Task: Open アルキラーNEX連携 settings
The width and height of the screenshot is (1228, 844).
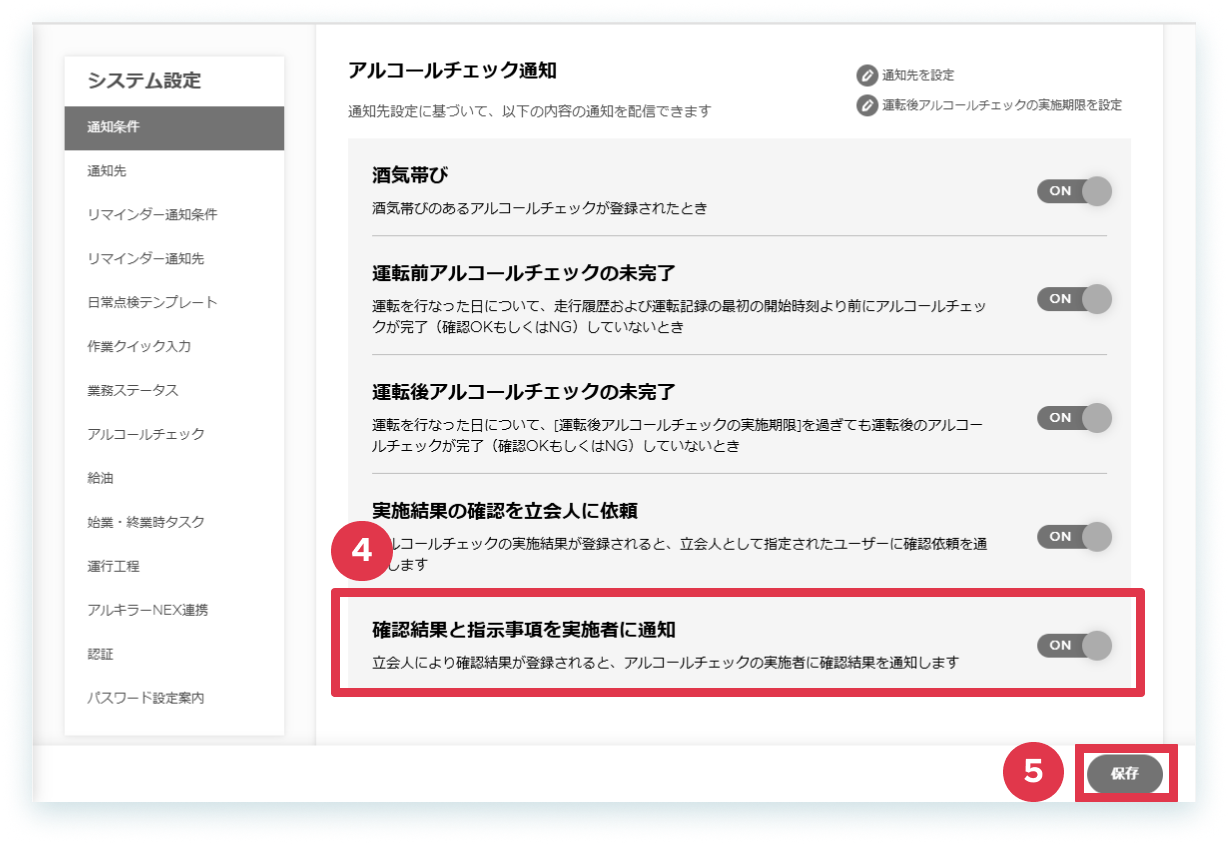Action: pyautogui.click(x=174, y=610)
